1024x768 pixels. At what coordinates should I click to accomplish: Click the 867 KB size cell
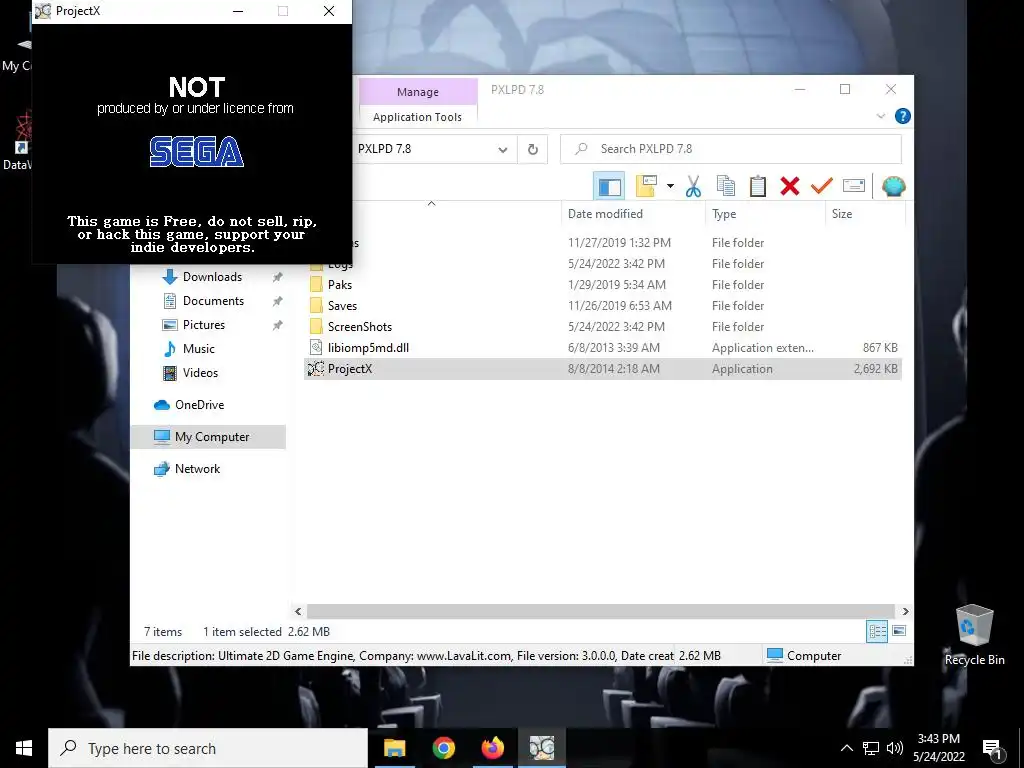tap(880, 347)
